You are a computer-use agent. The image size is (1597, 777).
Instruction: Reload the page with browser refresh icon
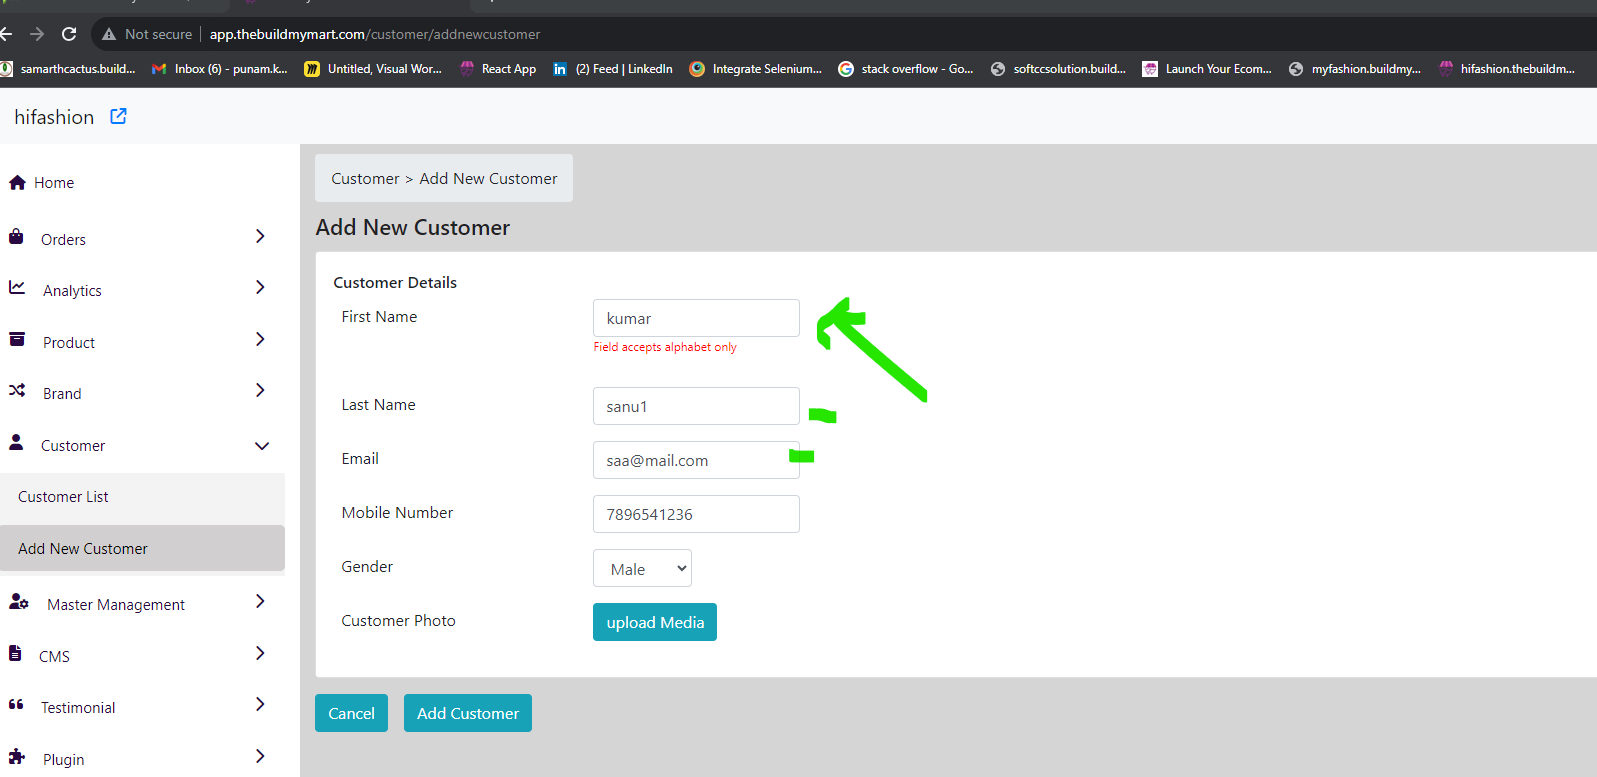point(69,34)
